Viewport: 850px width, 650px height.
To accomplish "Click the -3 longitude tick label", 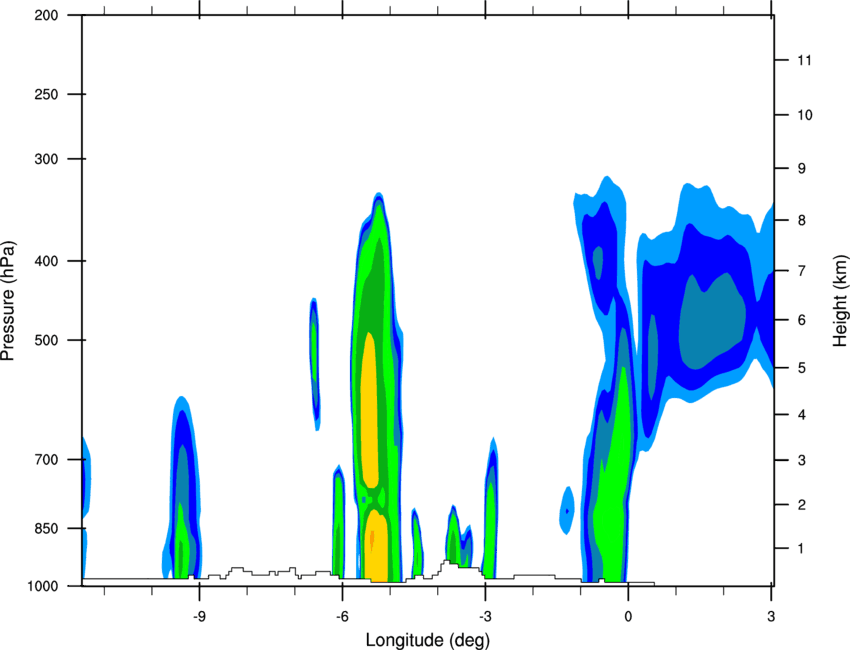I will [485, 616].
